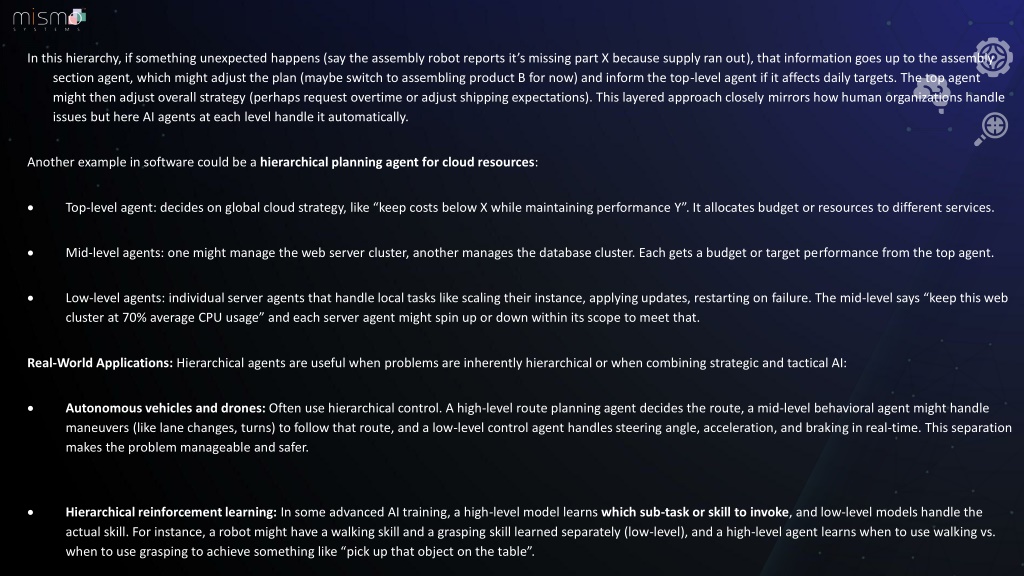1024x576 pixels.
Task: Click the sentence starting 'Another example in software'
Action: tap(282, 162)
